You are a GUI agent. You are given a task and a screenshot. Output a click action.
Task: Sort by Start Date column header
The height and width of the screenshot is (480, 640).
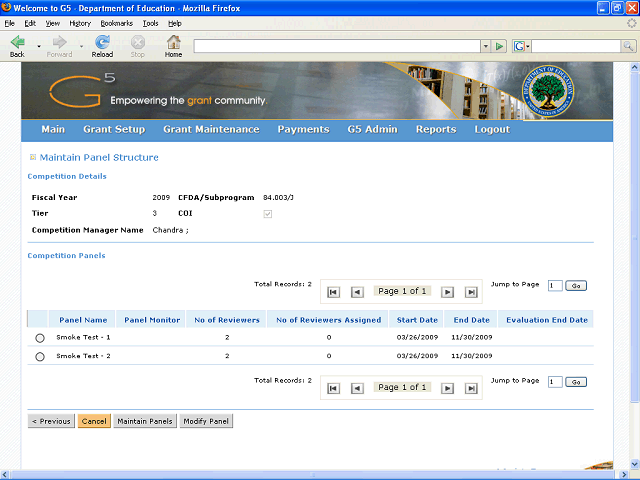click(417, 320)
